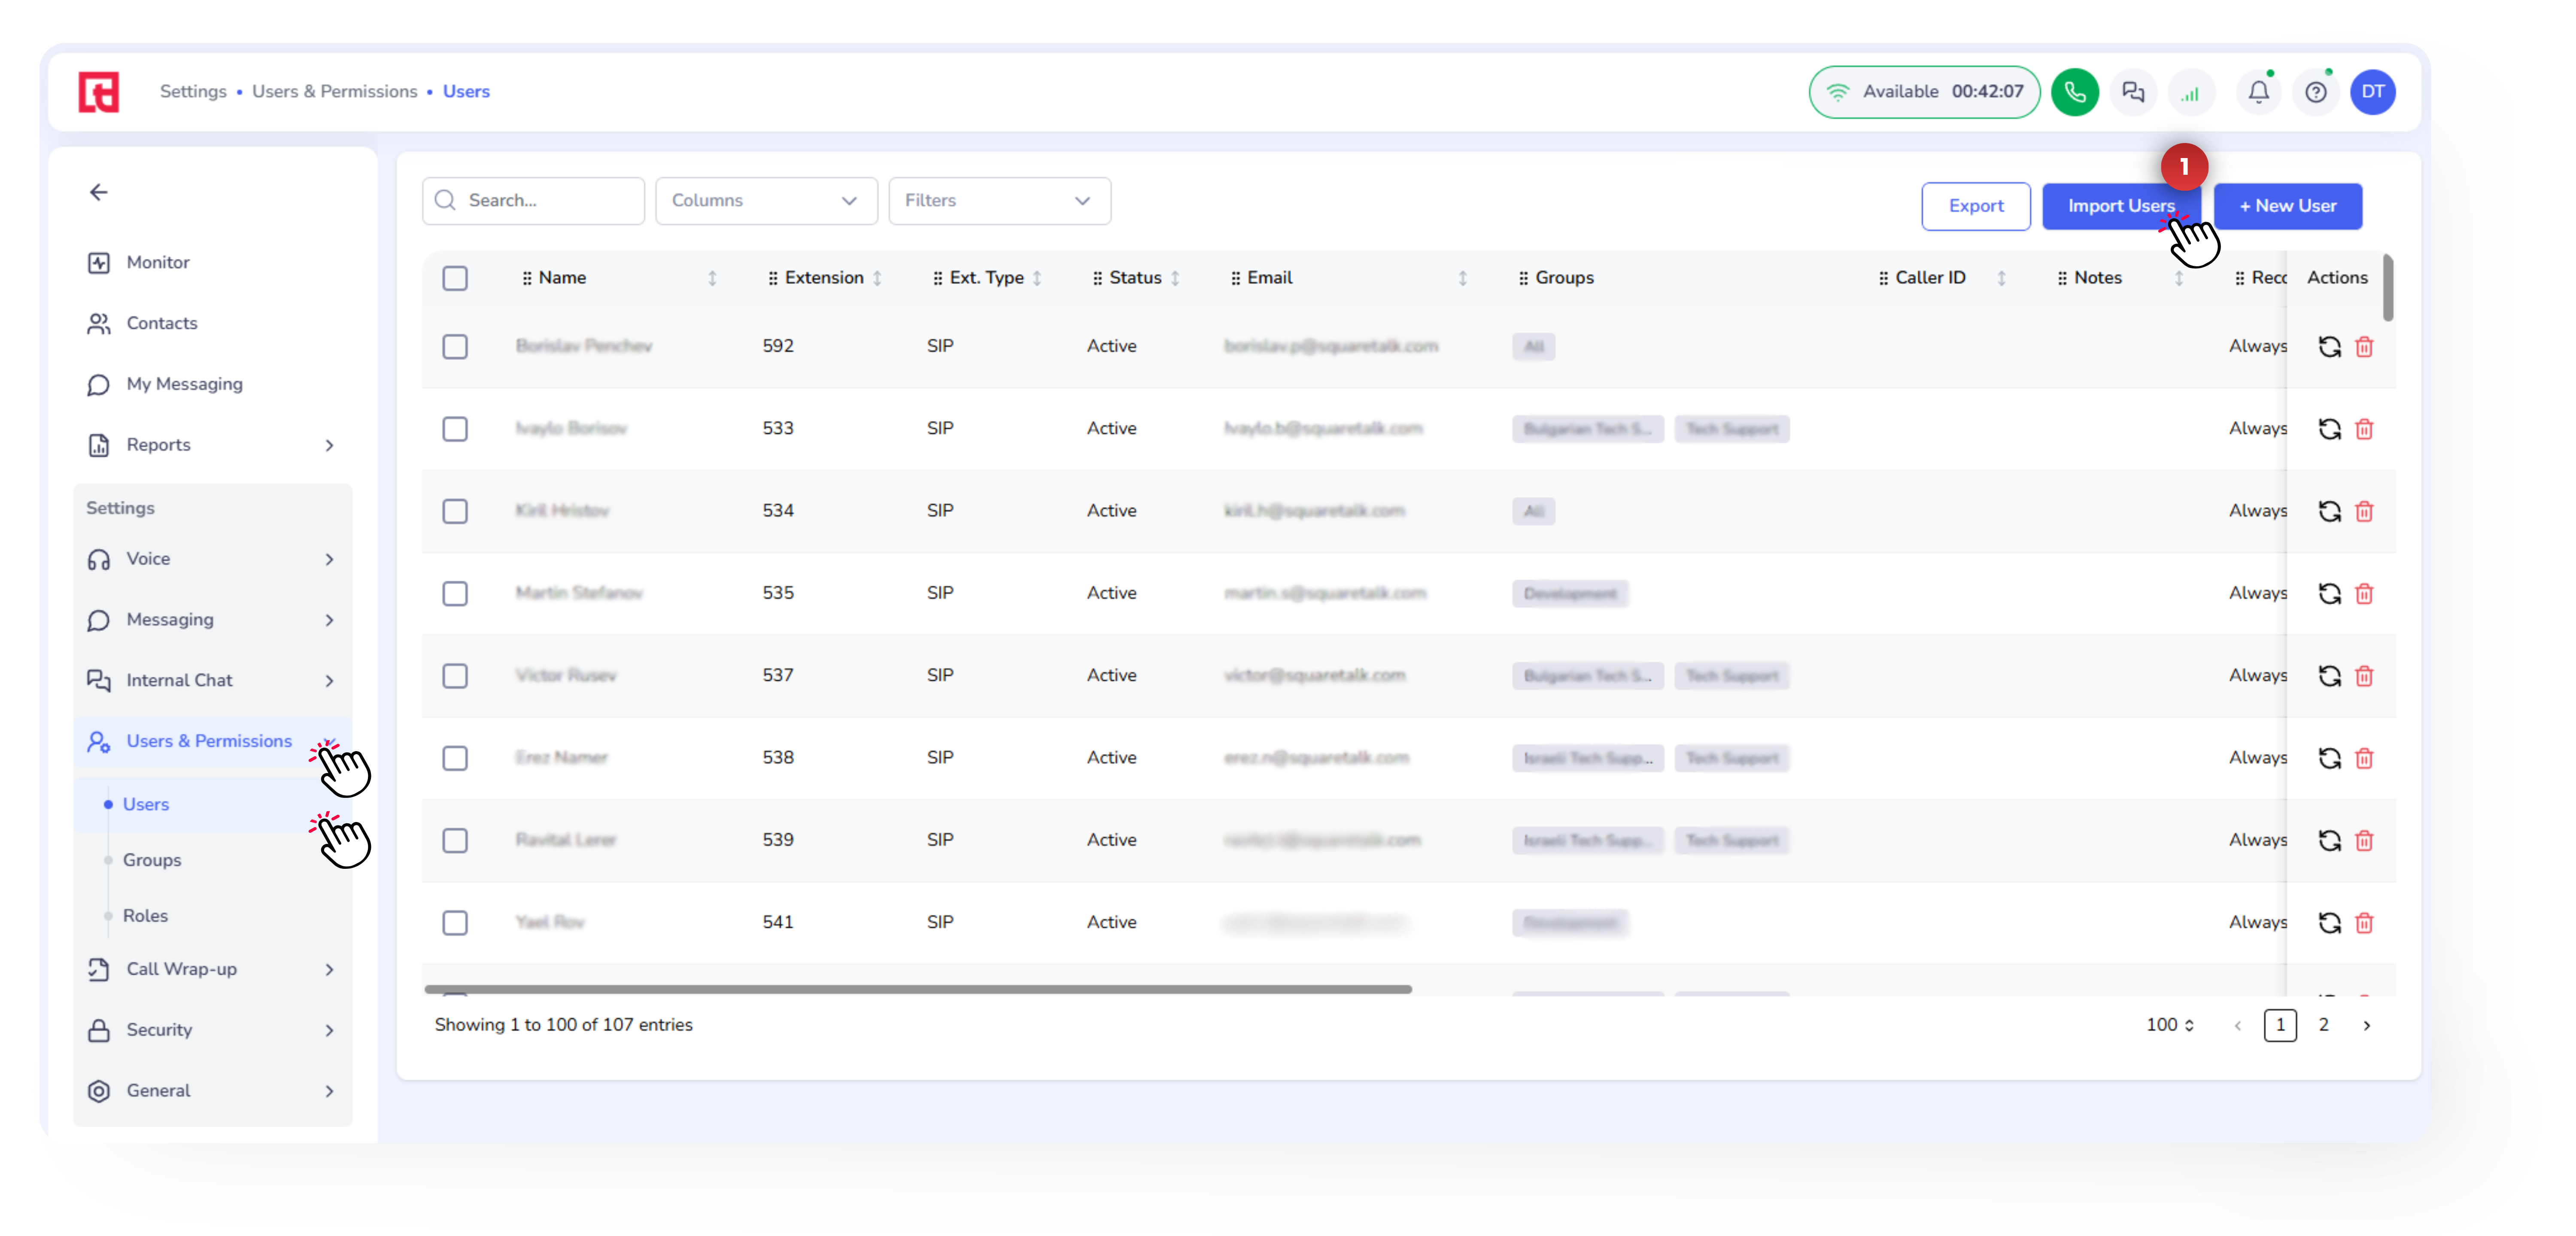This screenshot has width=2576, height=1236.
Task: Click the green phone dialer icon
Action: tap(2074, 92)
